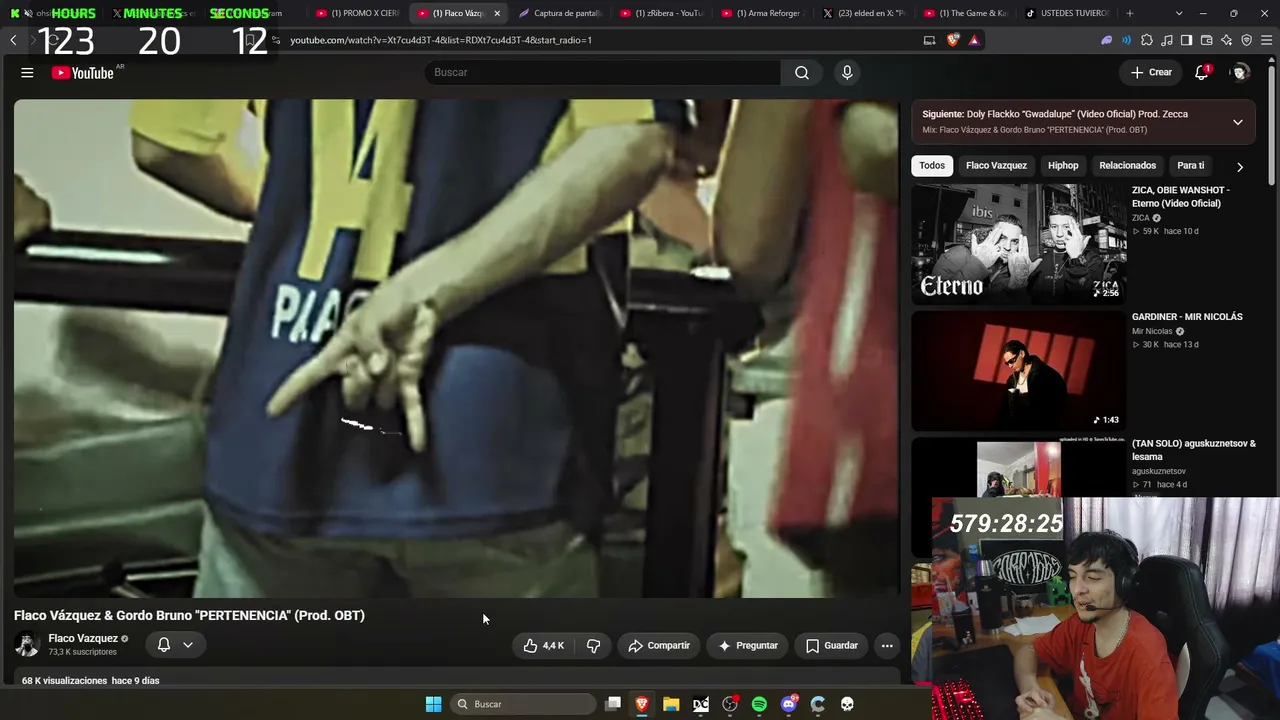Open Discord from the taskbar
This screenshot has width=1280, height=720.
click(x=789, y=704)
